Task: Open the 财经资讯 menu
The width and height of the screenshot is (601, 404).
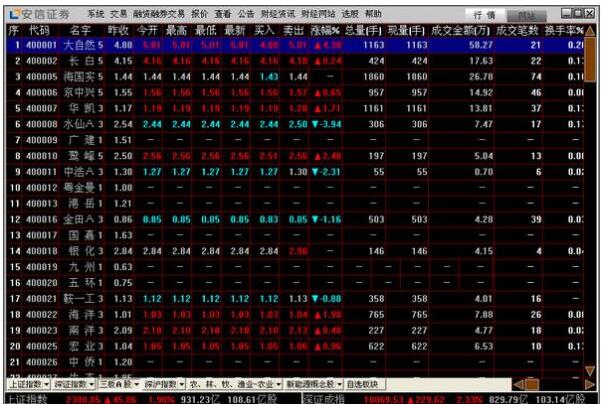Action: 278,14
